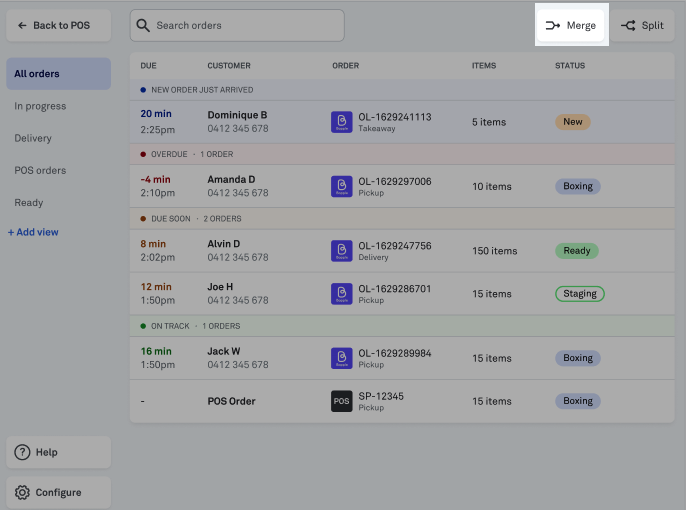Click POS Order's Boxing status badge
The image size is (686, 510).
(578, 401)
